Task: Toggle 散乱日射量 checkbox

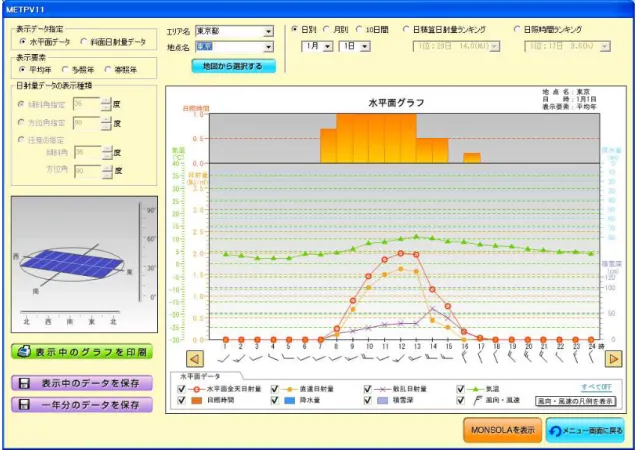Action: 368,389
